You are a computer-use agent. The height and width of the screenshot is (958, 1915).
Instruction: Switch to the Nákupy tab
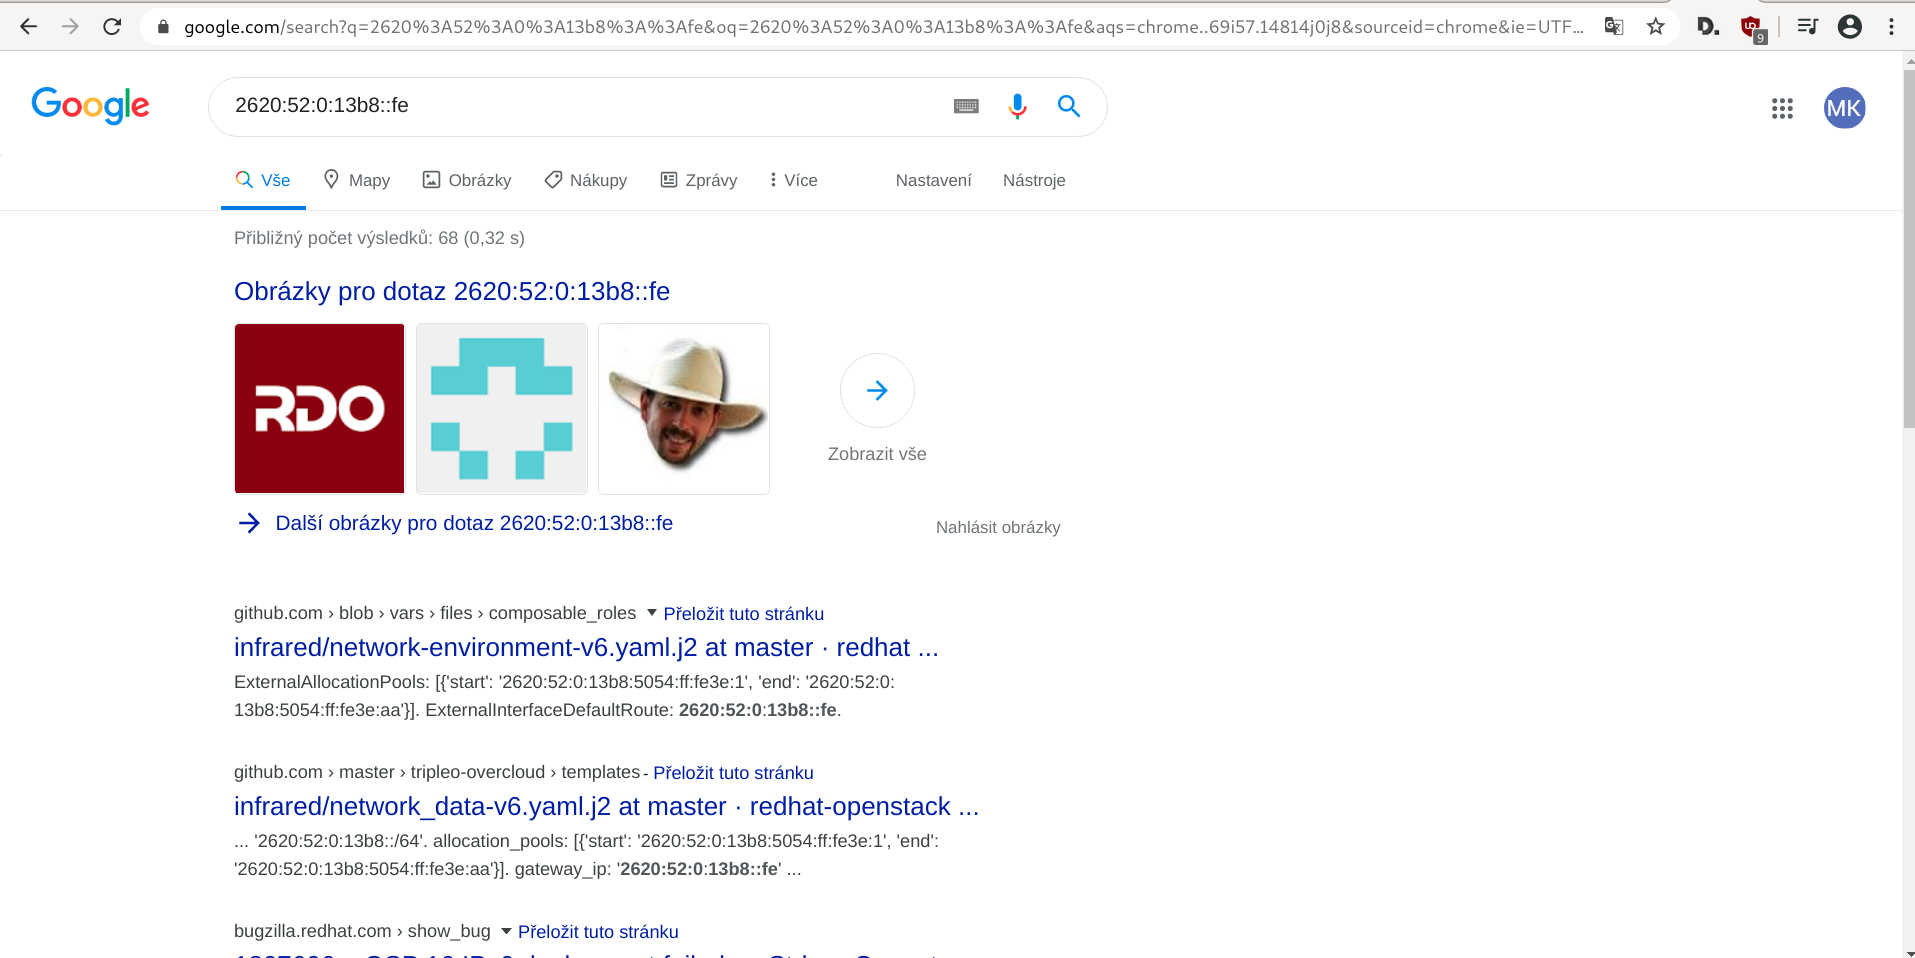click(x=586, y=180)
